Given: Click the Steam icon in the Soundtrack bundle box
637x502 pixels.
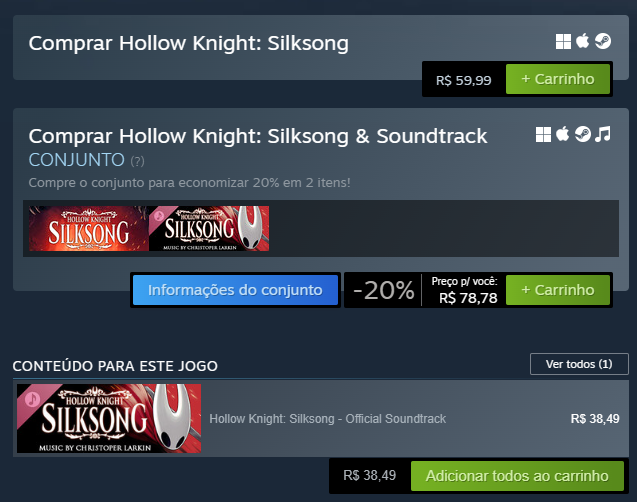Looking at the screenshot, I should pyautogui.click(x=582, y=134).
